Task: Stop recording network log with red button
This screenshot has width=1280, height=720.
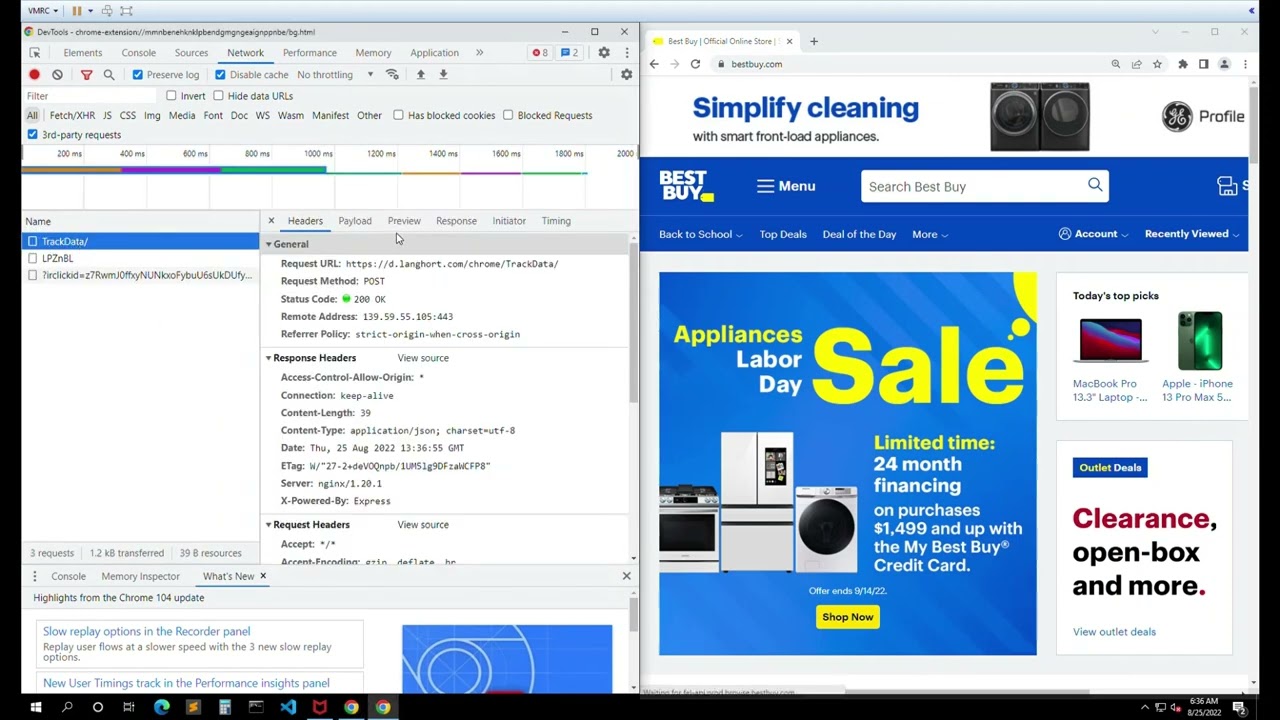Action: point(35,75)
